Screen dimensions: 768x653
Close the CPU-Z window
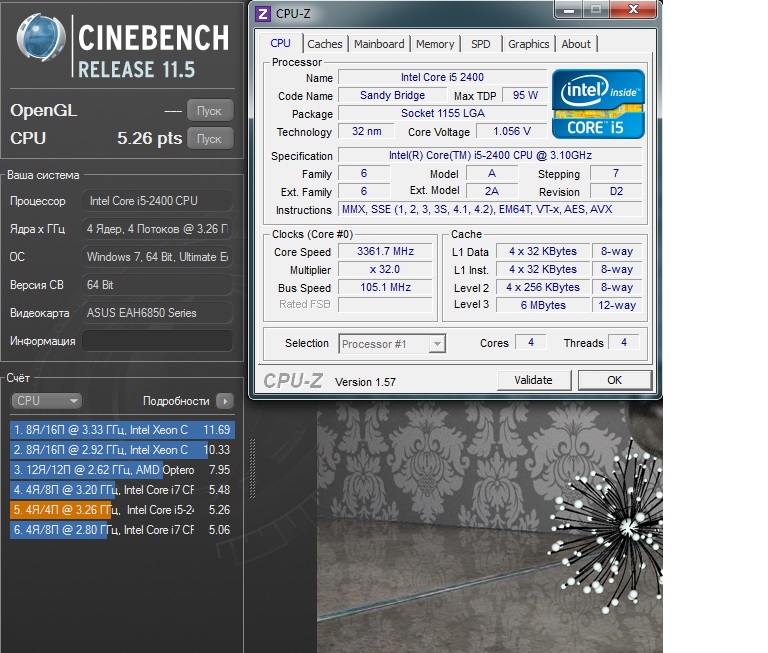point(633,9)
